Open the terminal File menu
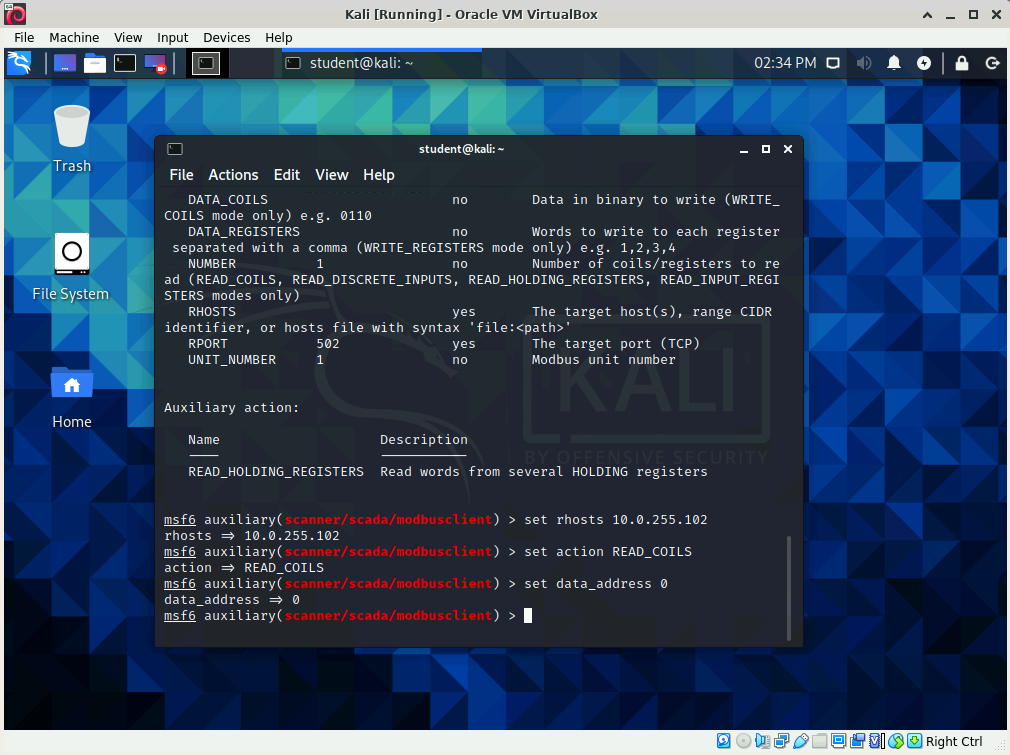 point(181,175)
